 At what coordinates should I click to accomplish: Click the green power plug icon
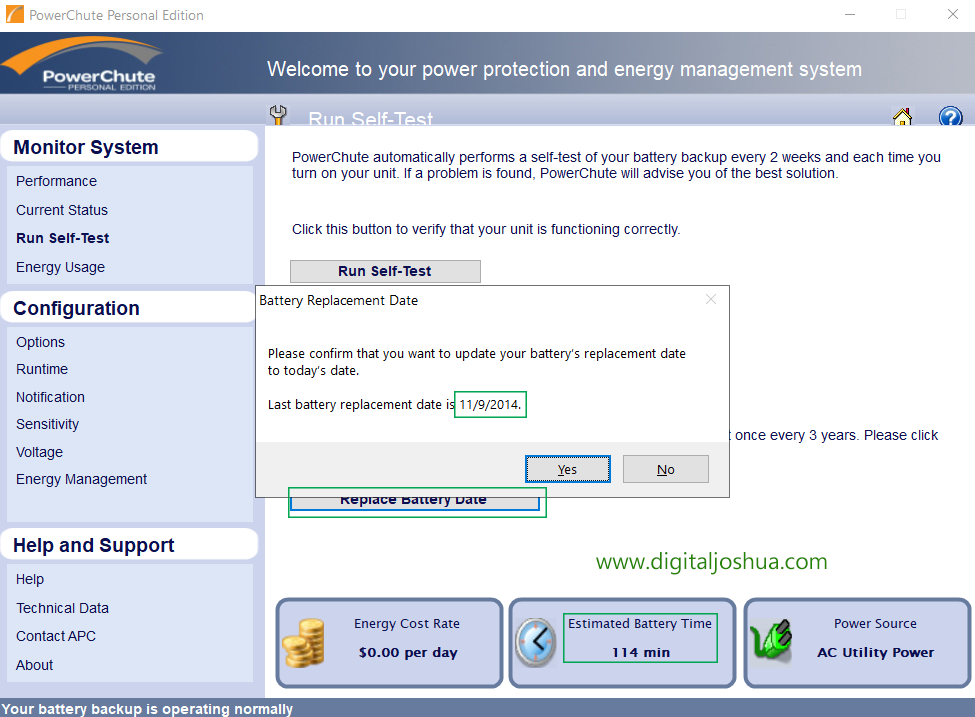[x=771, y=640]
